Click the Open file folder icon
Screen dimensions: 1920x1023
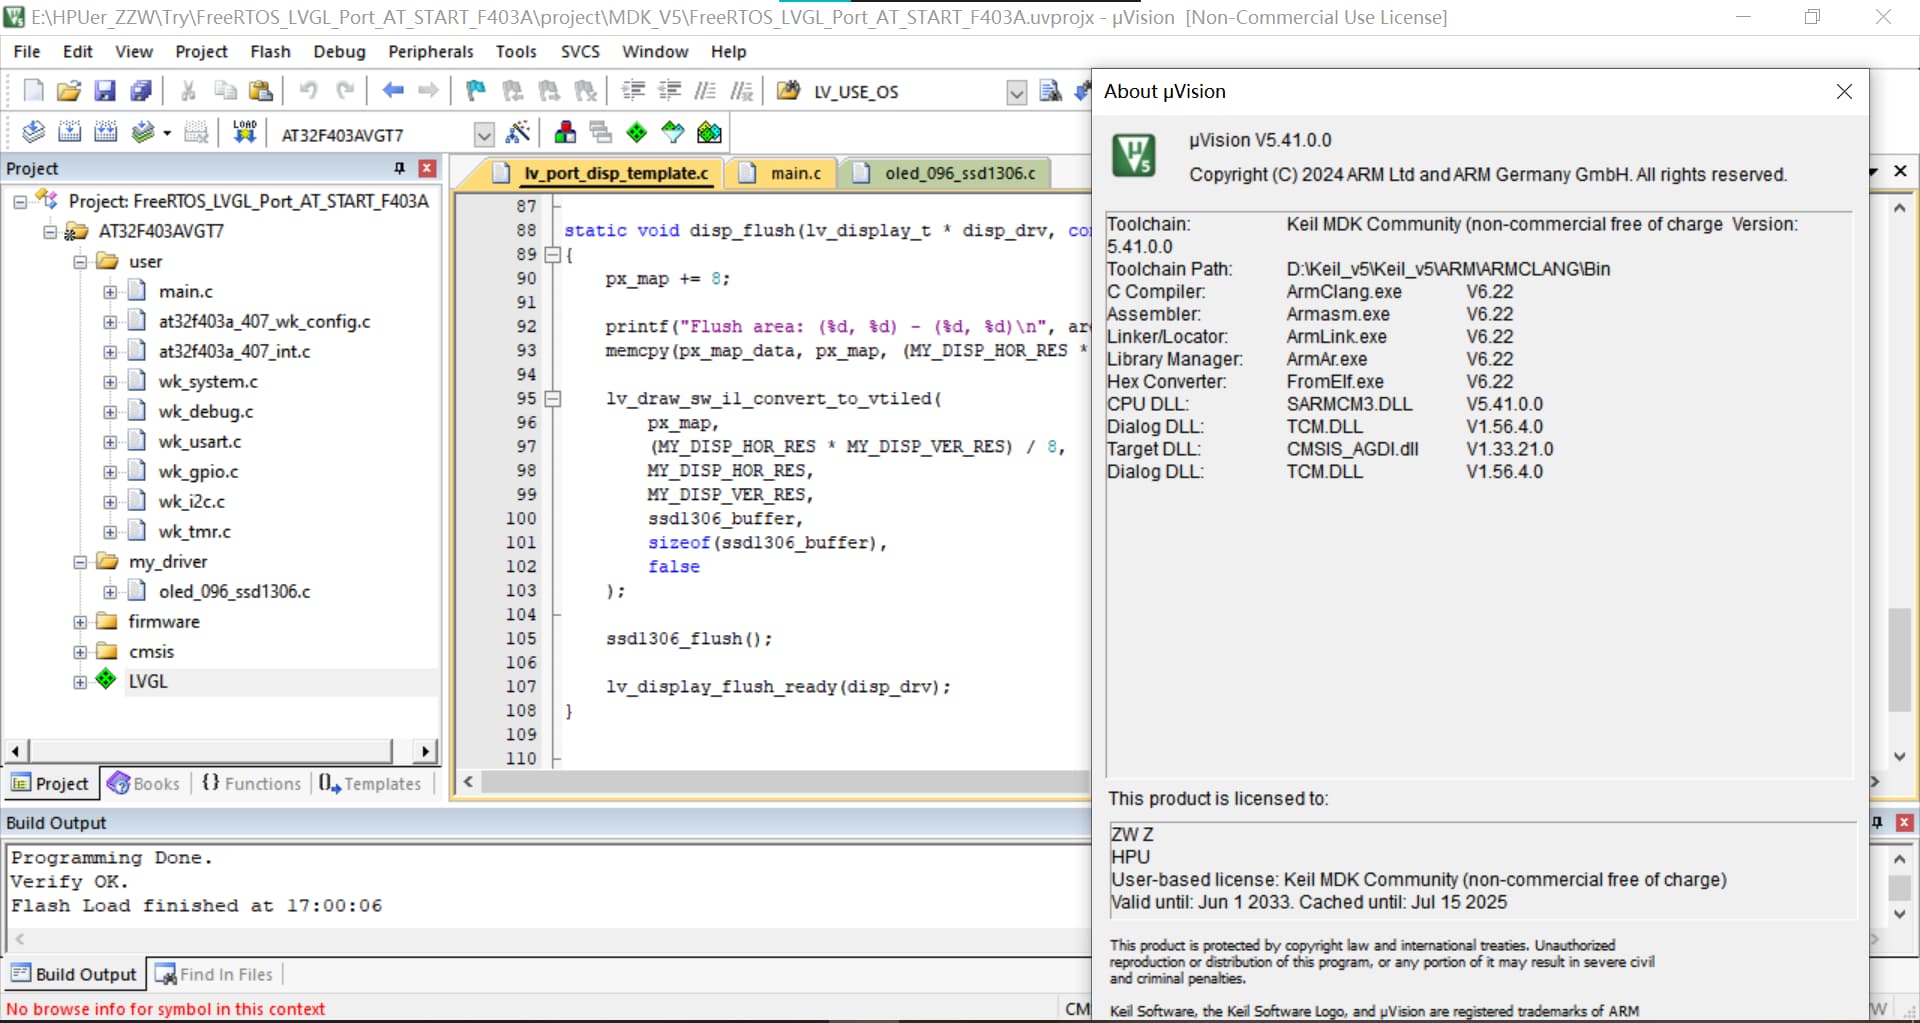[68, 91]
